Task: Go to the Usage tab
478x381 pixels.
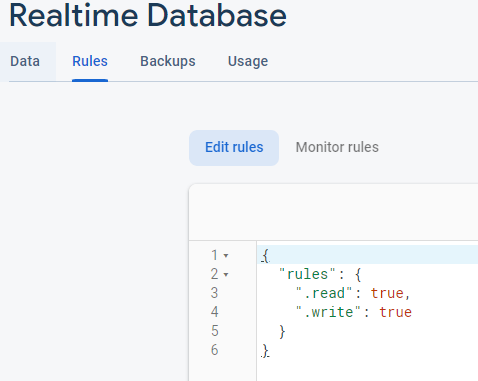Action: [248, 62]
